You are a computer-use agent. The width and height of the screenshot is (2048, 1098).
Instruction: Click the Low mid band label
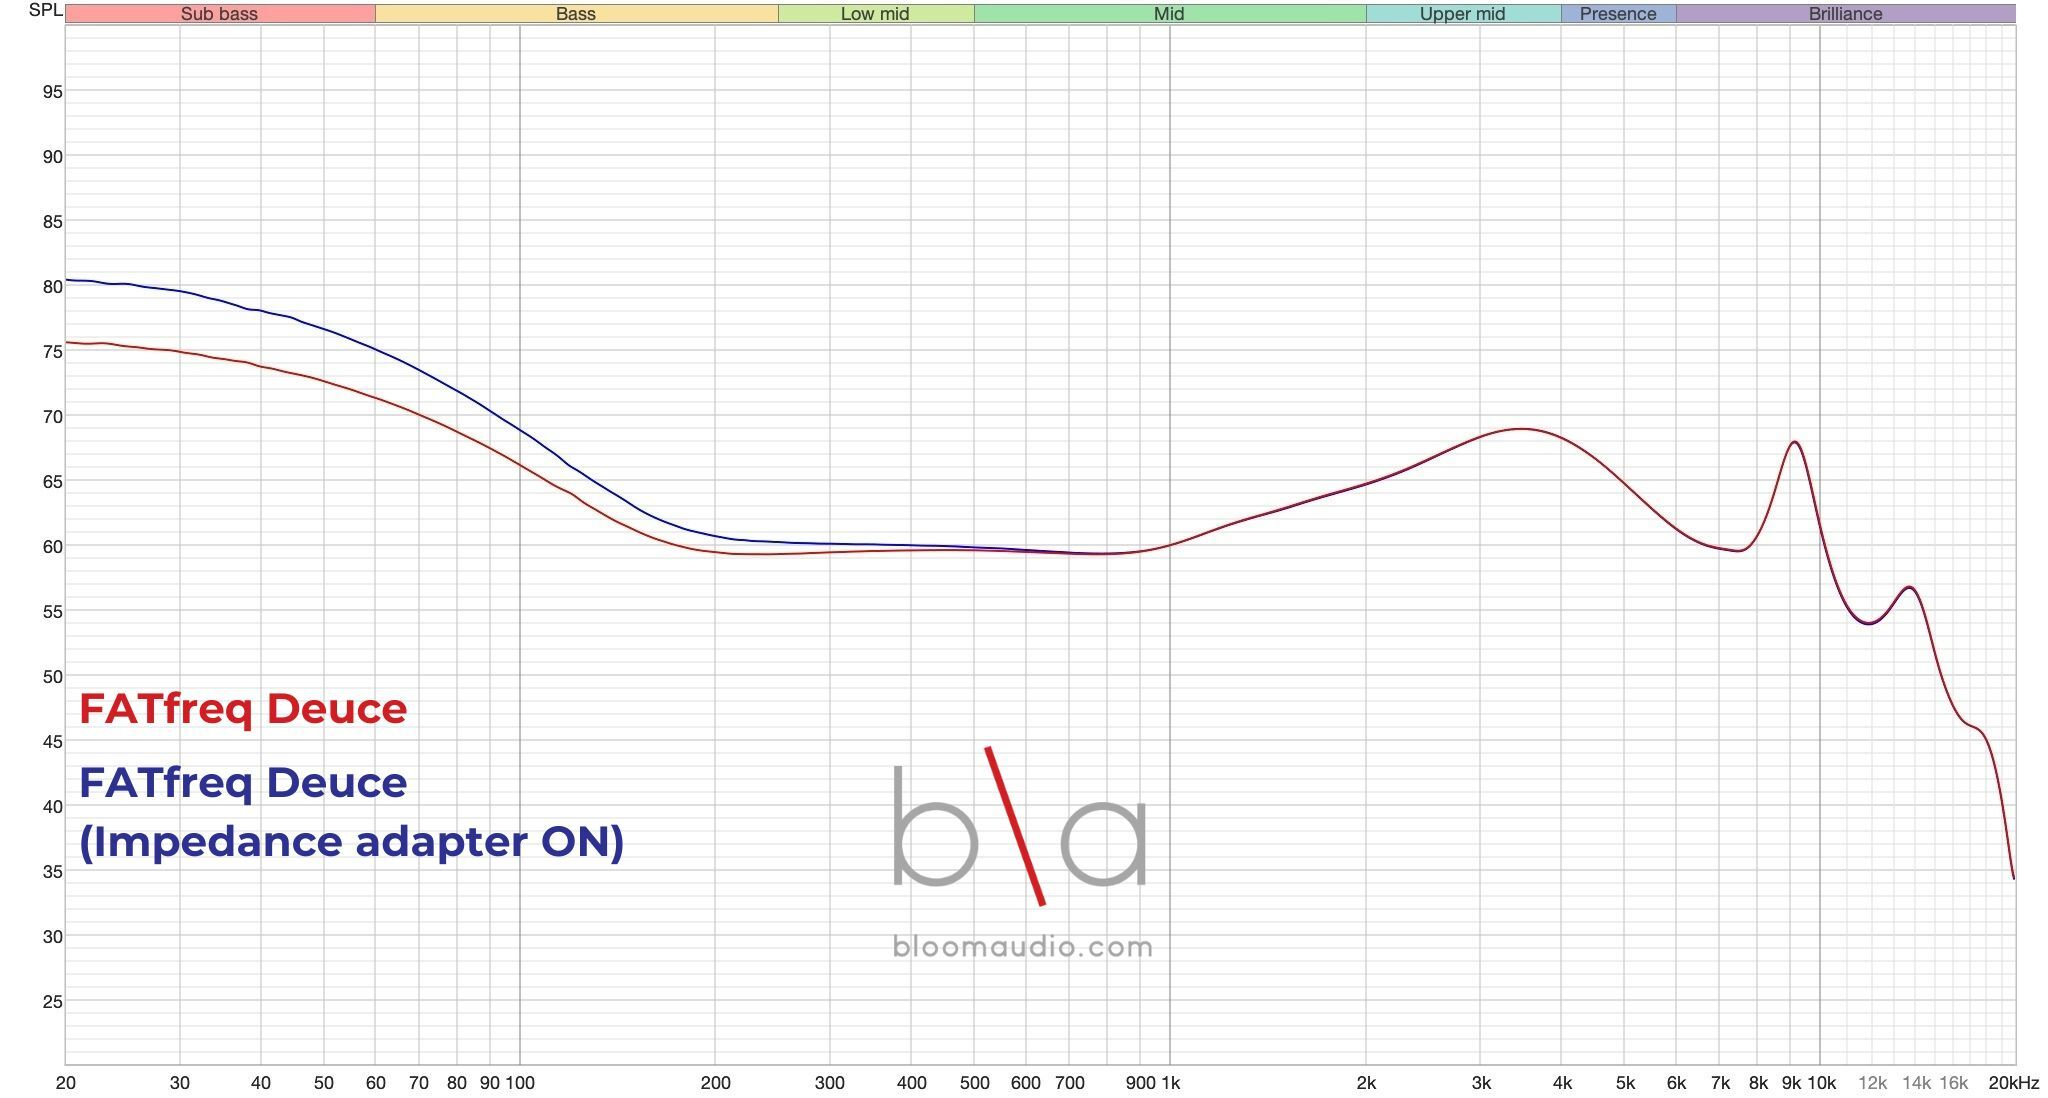point(875,14)
